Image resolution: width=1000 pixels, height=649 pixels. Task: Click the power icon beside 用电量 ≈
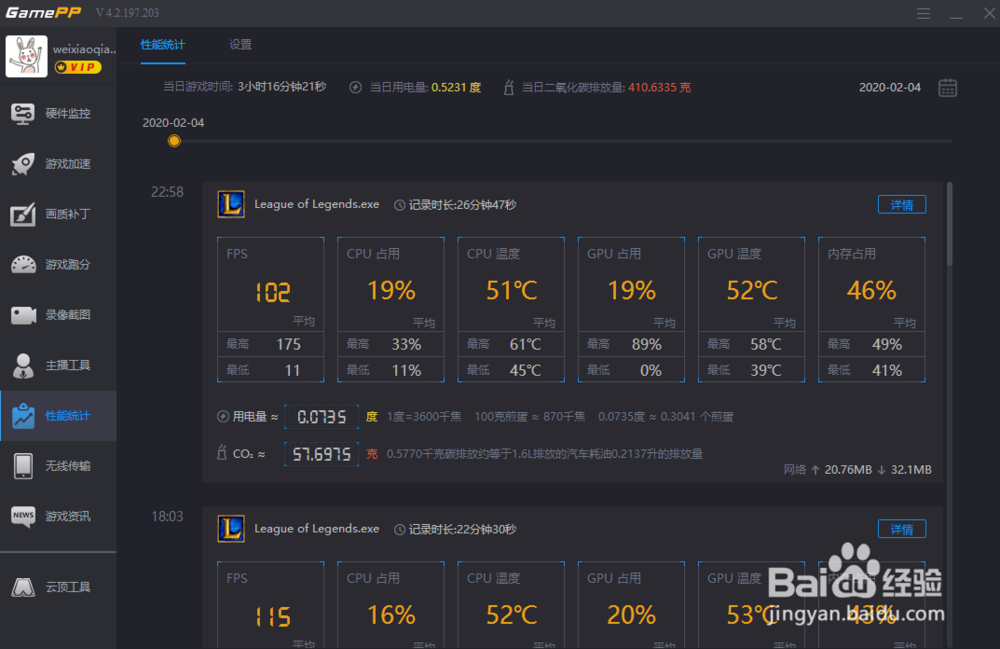point(223,416)
